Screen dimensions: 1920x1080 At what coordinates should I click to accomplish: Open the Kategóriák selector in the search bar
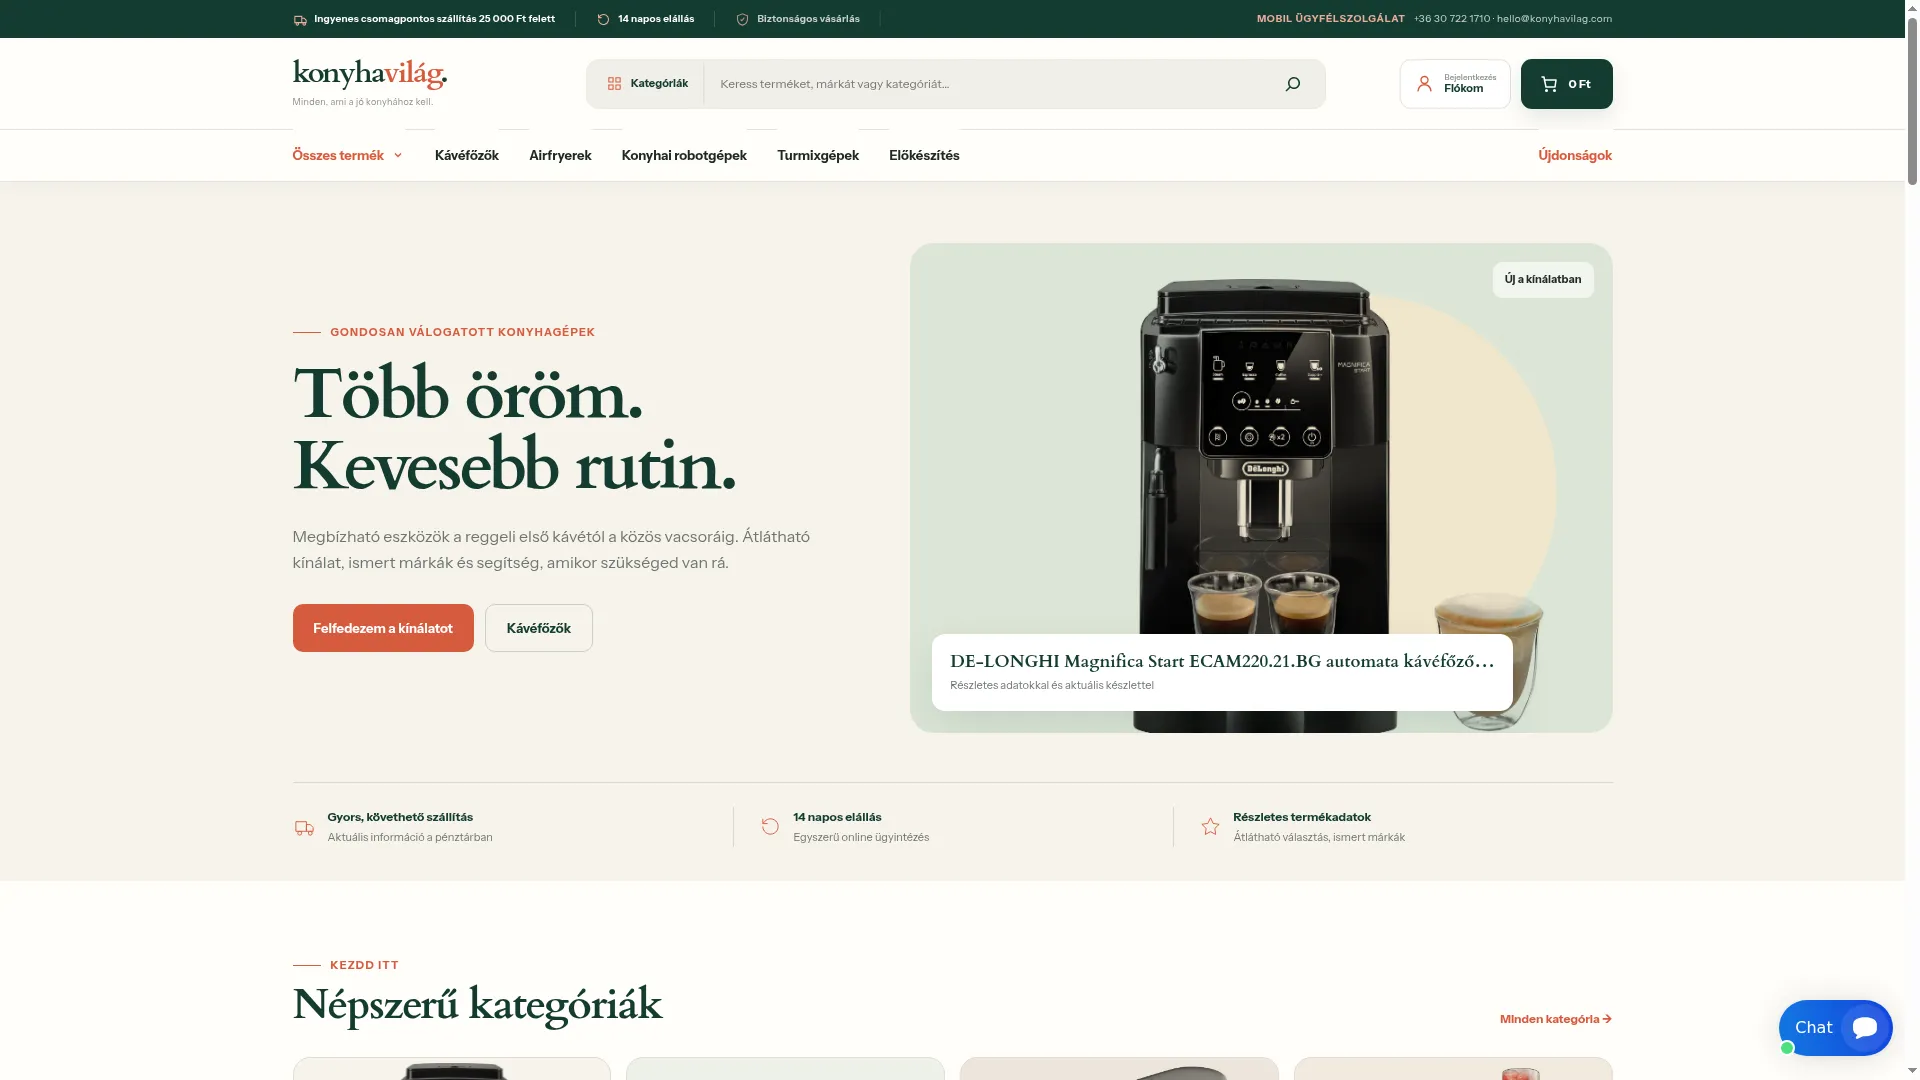(647, 84)
